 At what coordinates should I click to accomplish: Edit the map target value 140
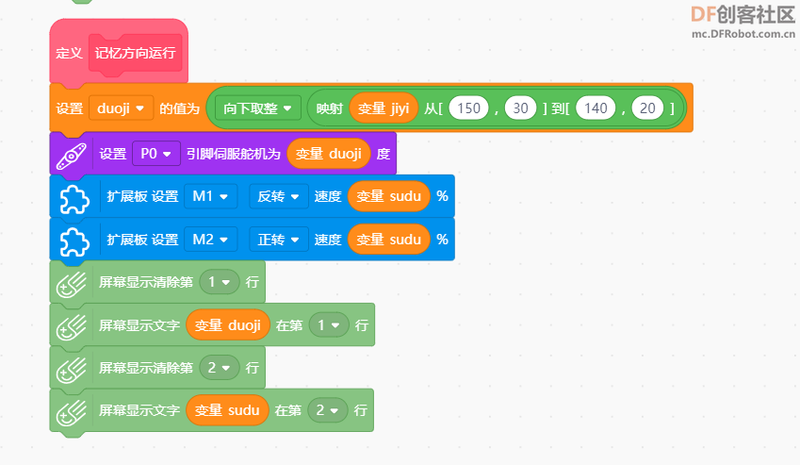click(594, 108)
